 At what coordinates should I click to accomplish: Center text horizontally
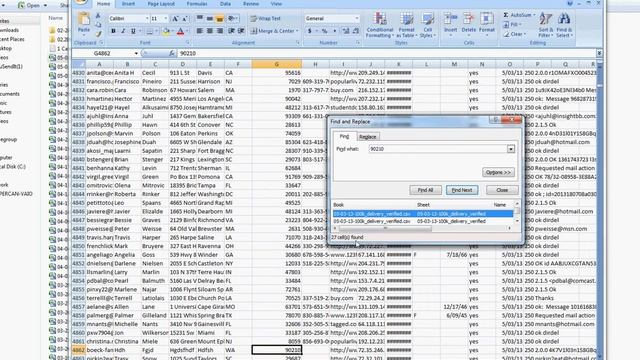[209, 31]
